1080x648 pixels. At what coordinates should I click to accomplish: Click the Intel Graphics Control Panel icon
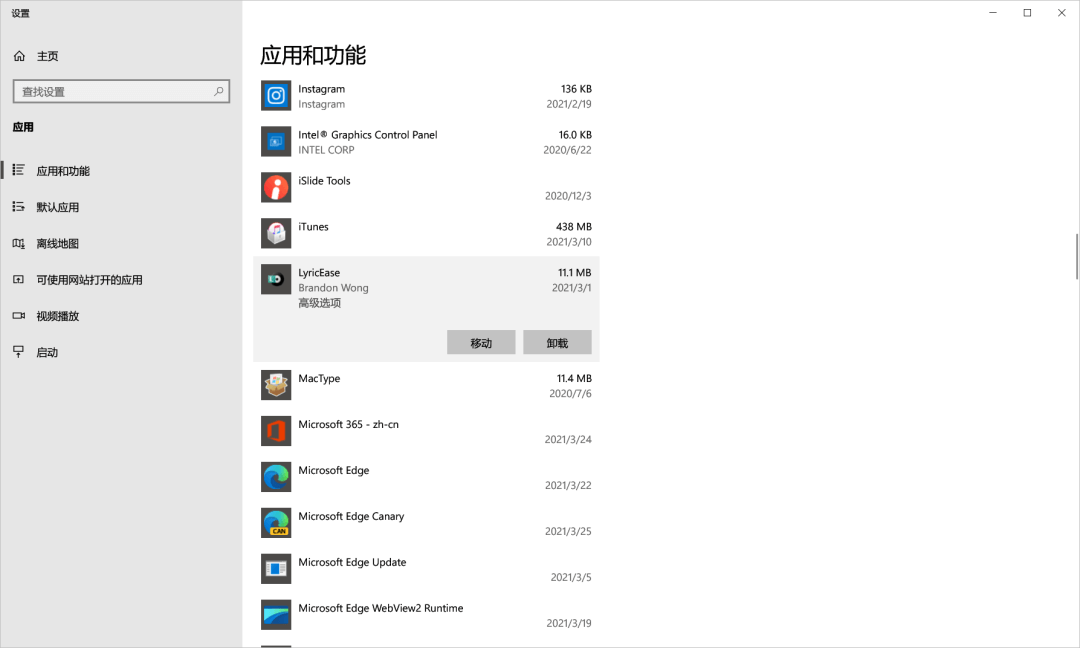pyautogui.click(x=276, y=142)
